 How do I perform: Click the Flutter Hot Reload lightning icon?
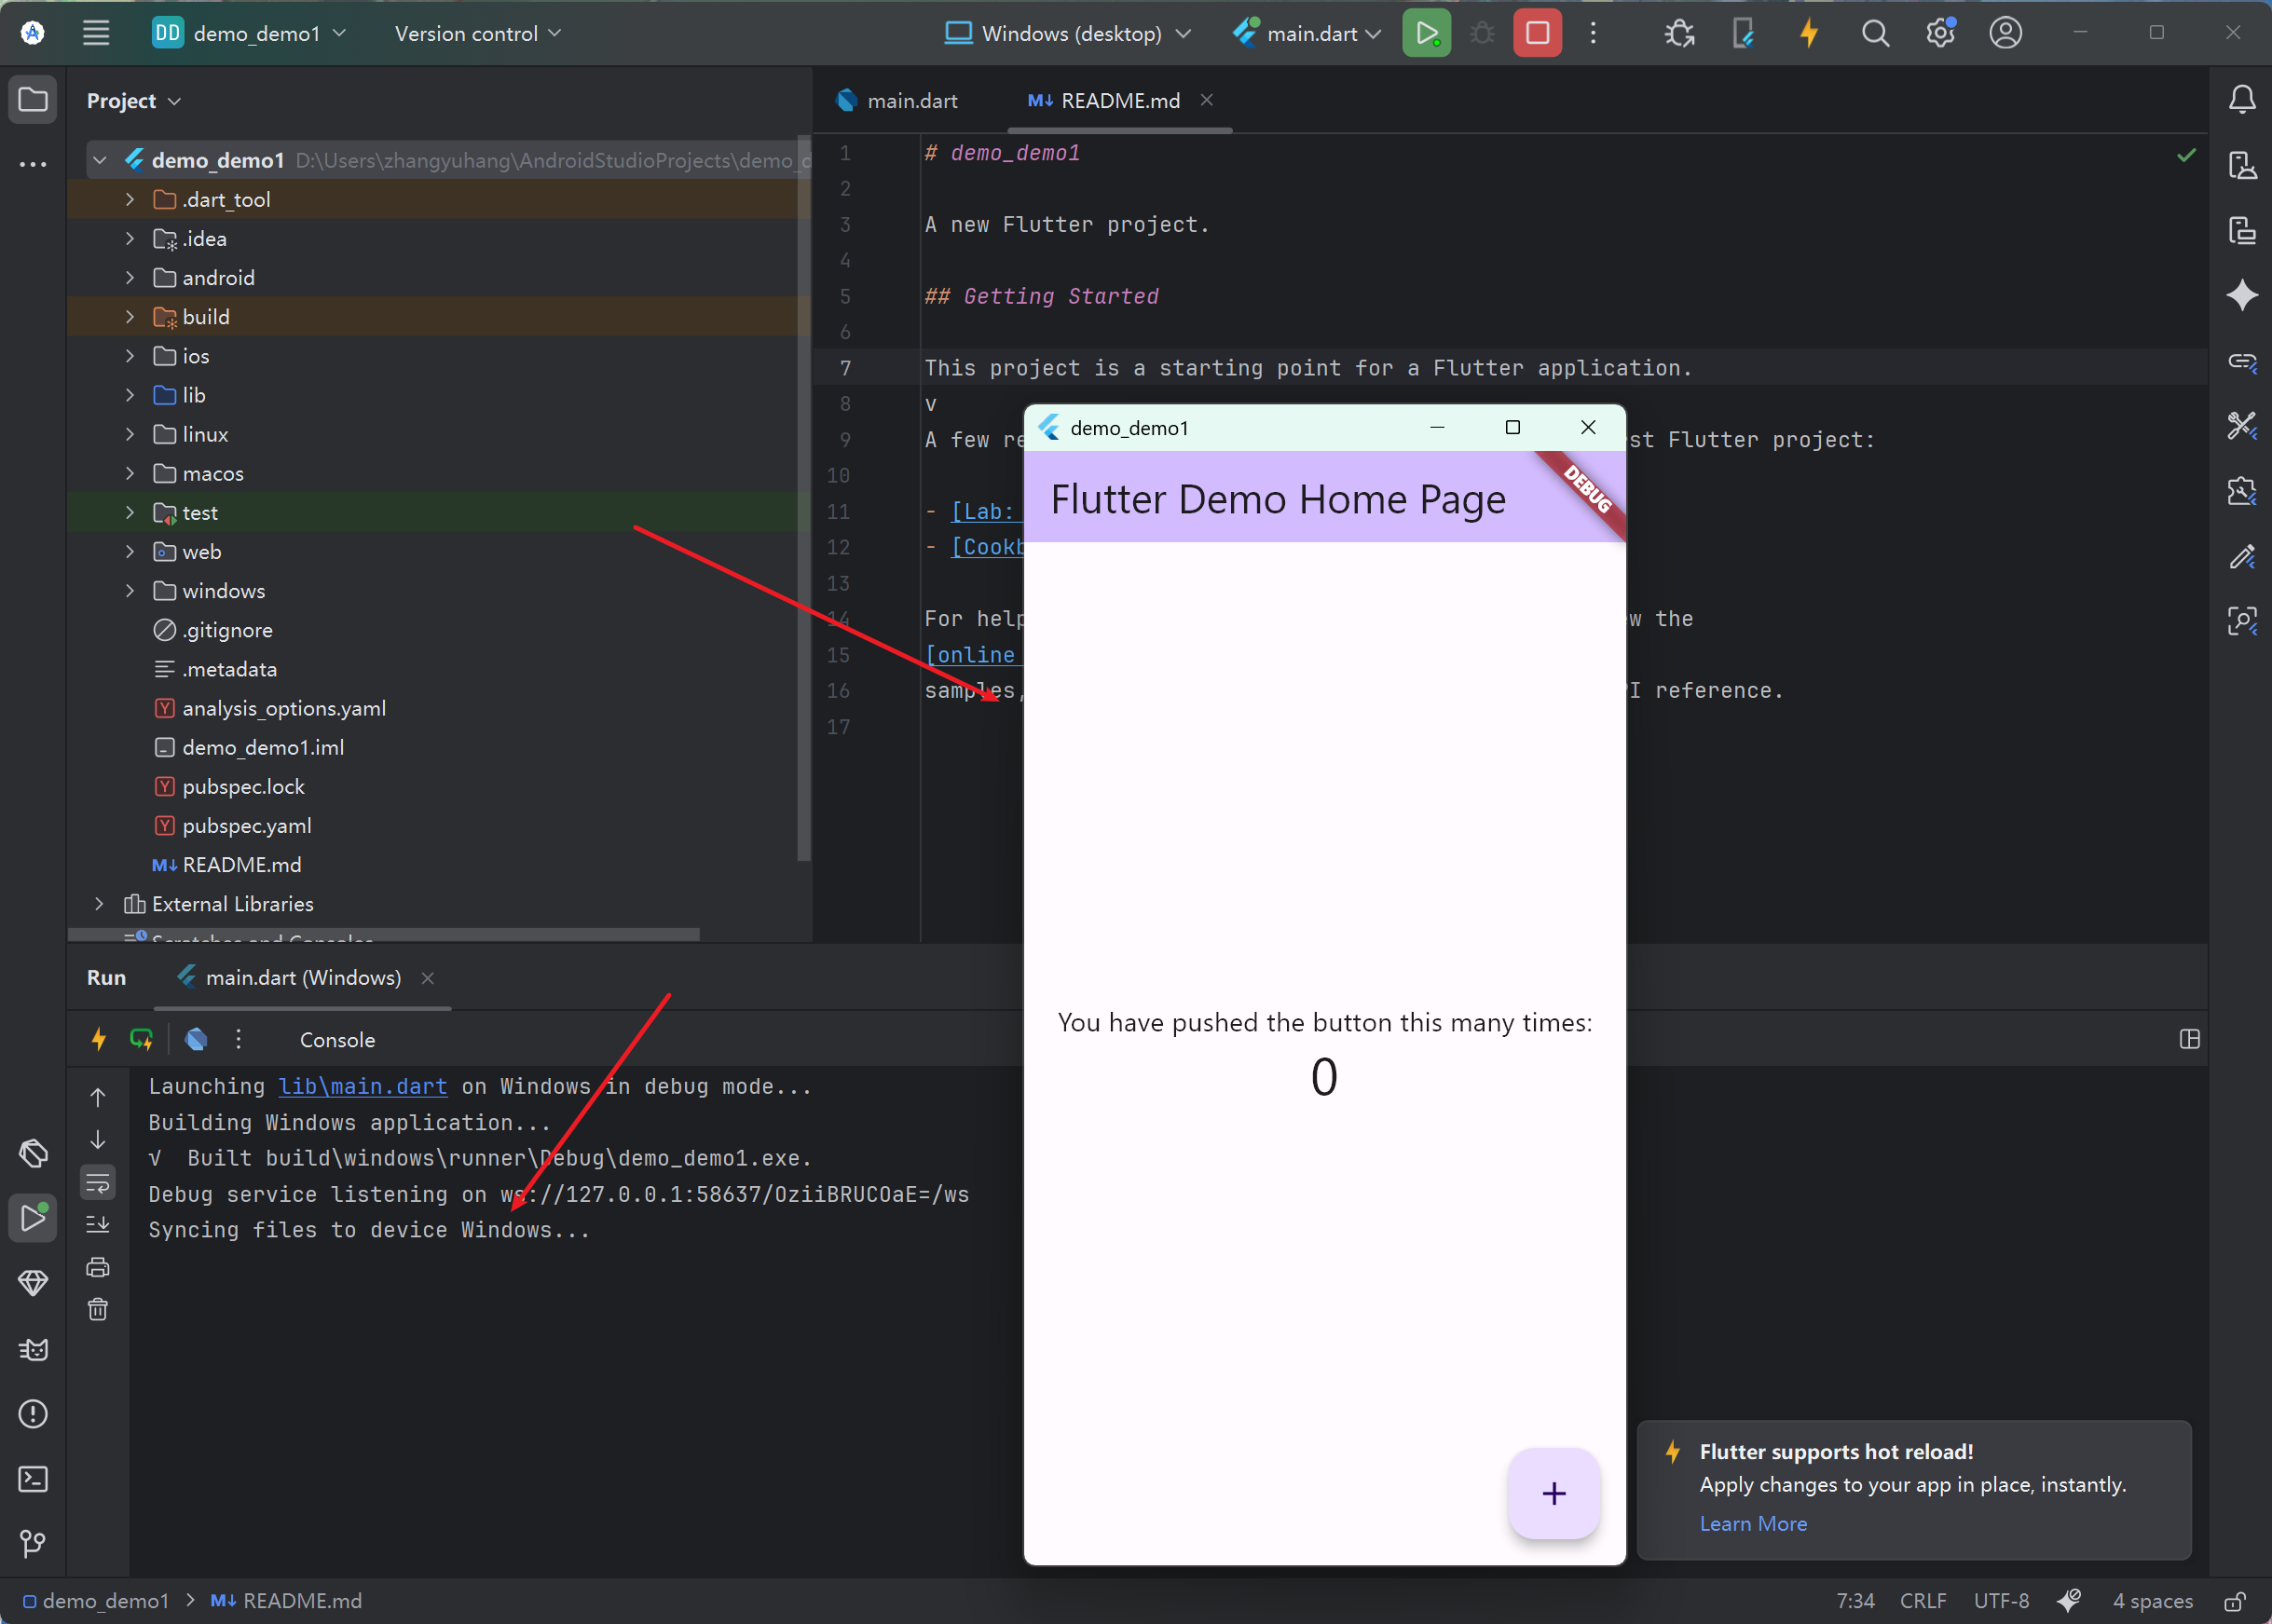pos(1808,33)
